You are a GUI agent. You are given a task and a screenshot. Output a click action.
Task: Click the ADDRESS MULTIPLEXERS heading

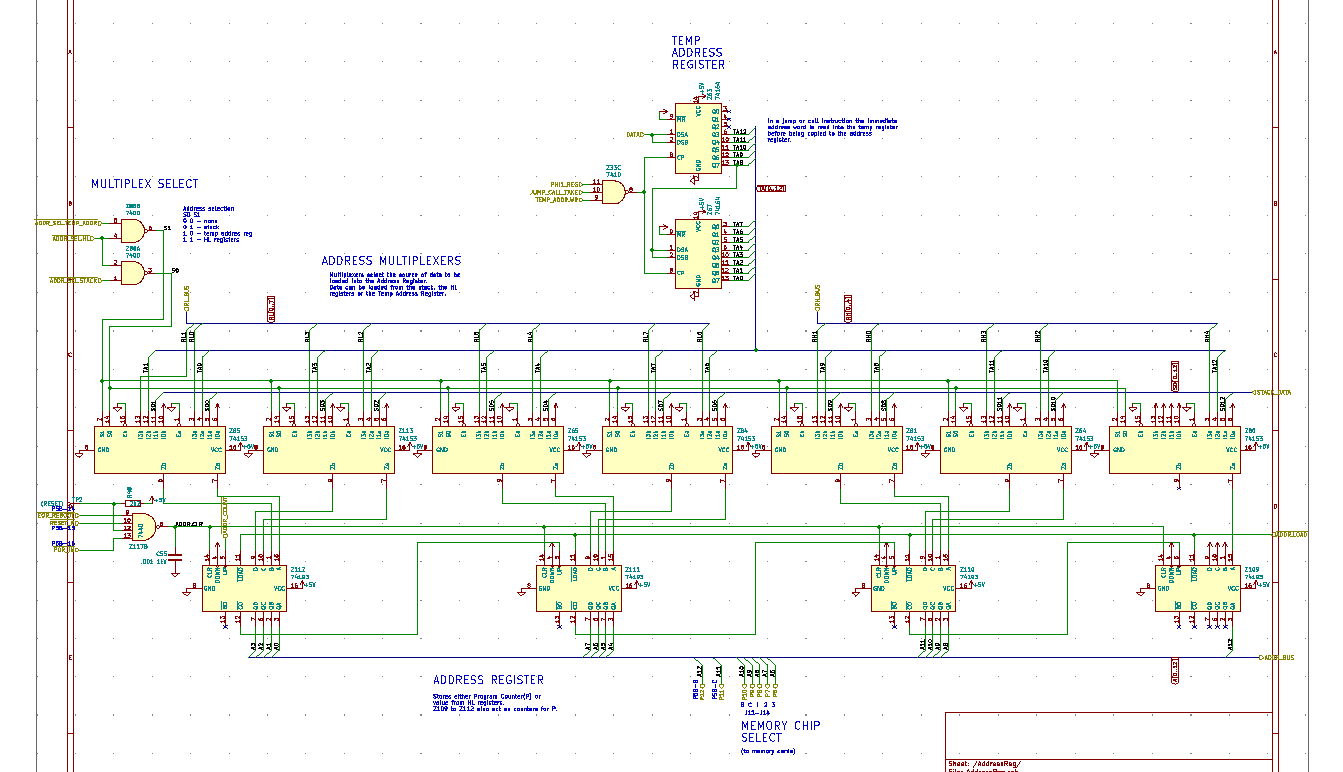[391, 261]
